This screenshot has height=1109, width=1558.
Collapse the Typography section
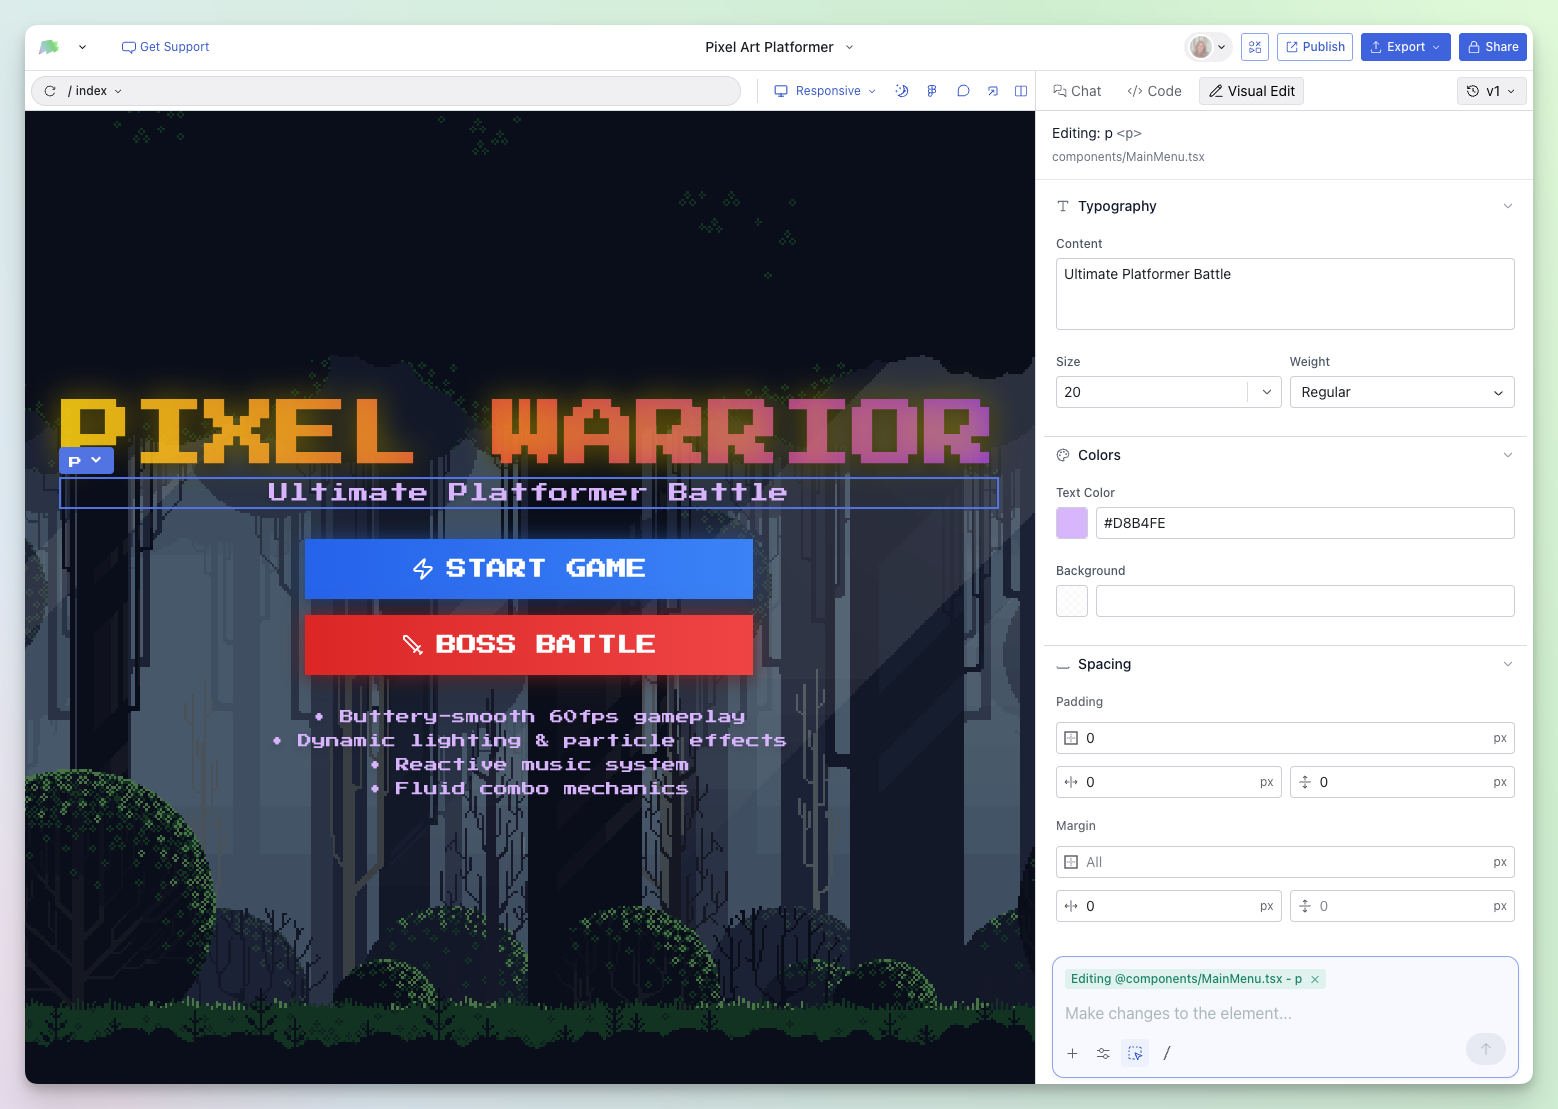pos(1507,206)
